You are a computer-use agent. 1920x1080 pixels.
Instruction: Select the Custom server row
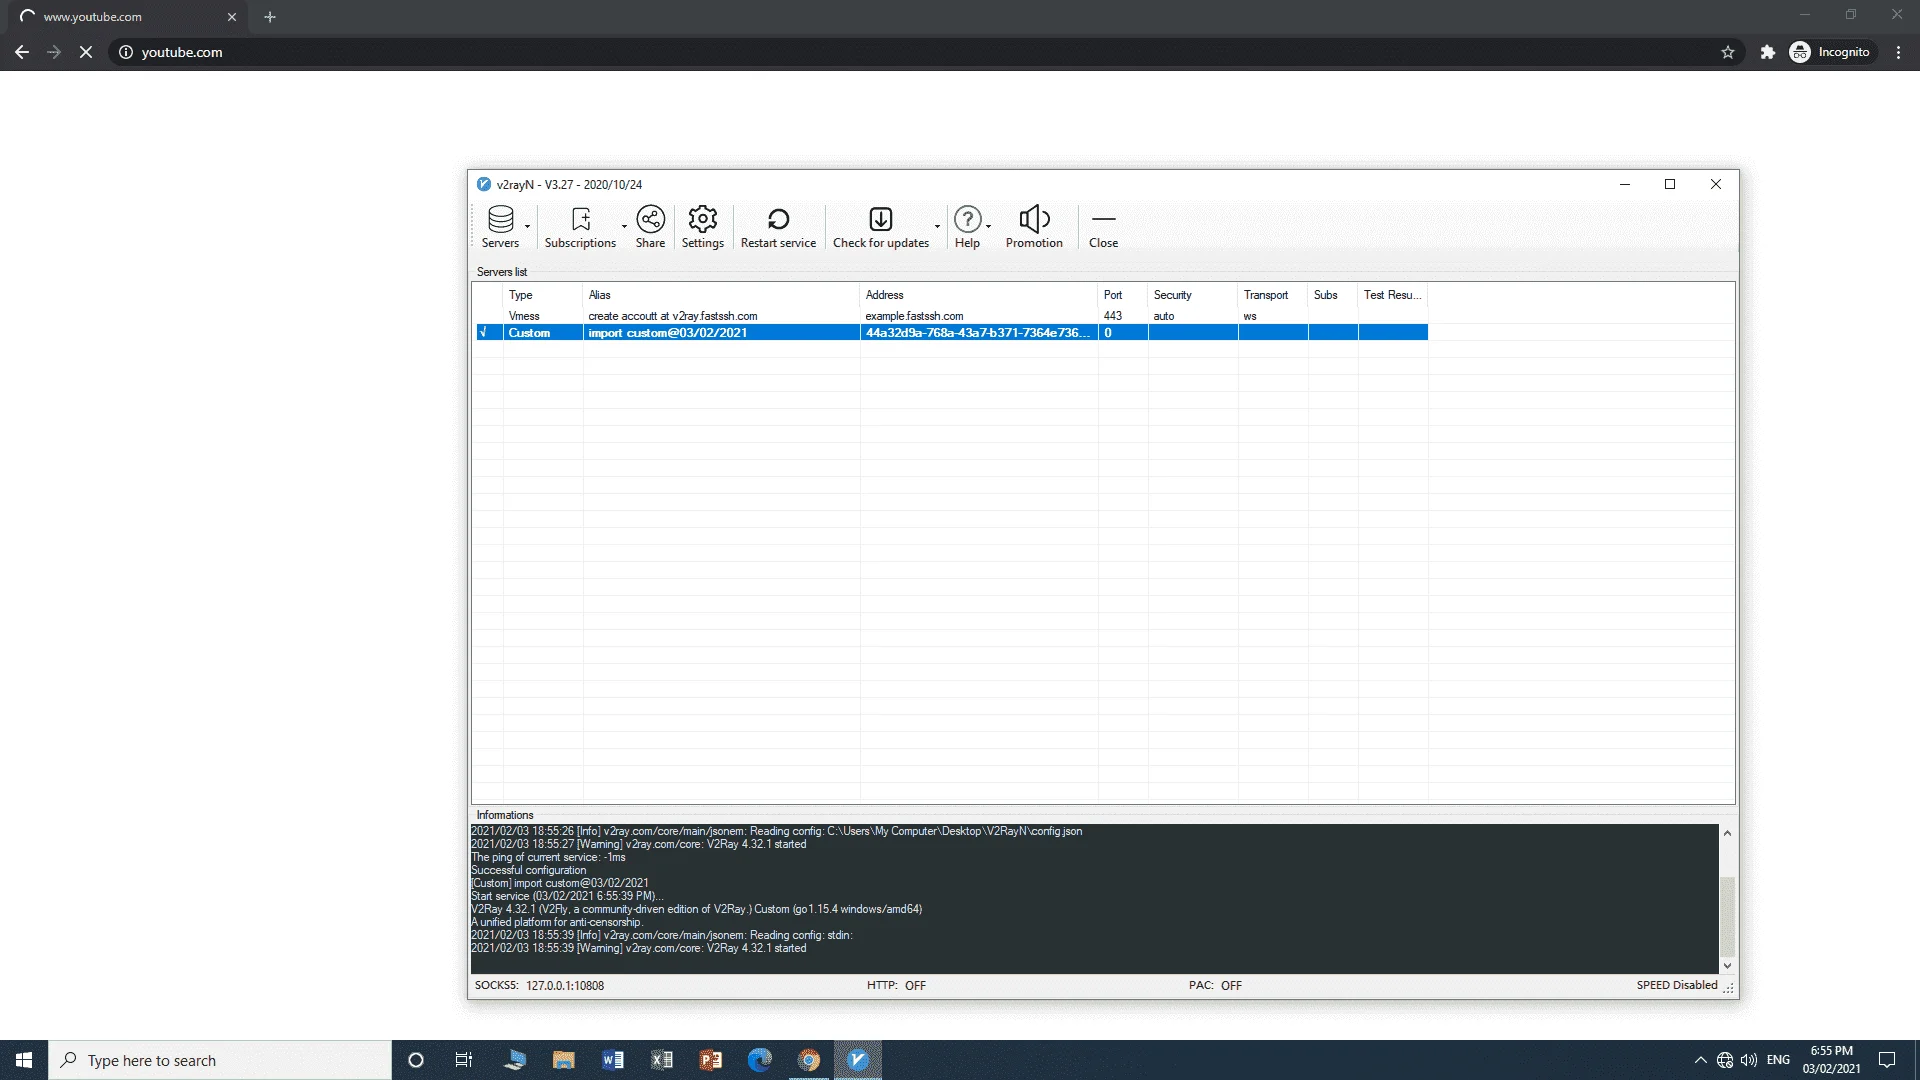tap(951, 333)
